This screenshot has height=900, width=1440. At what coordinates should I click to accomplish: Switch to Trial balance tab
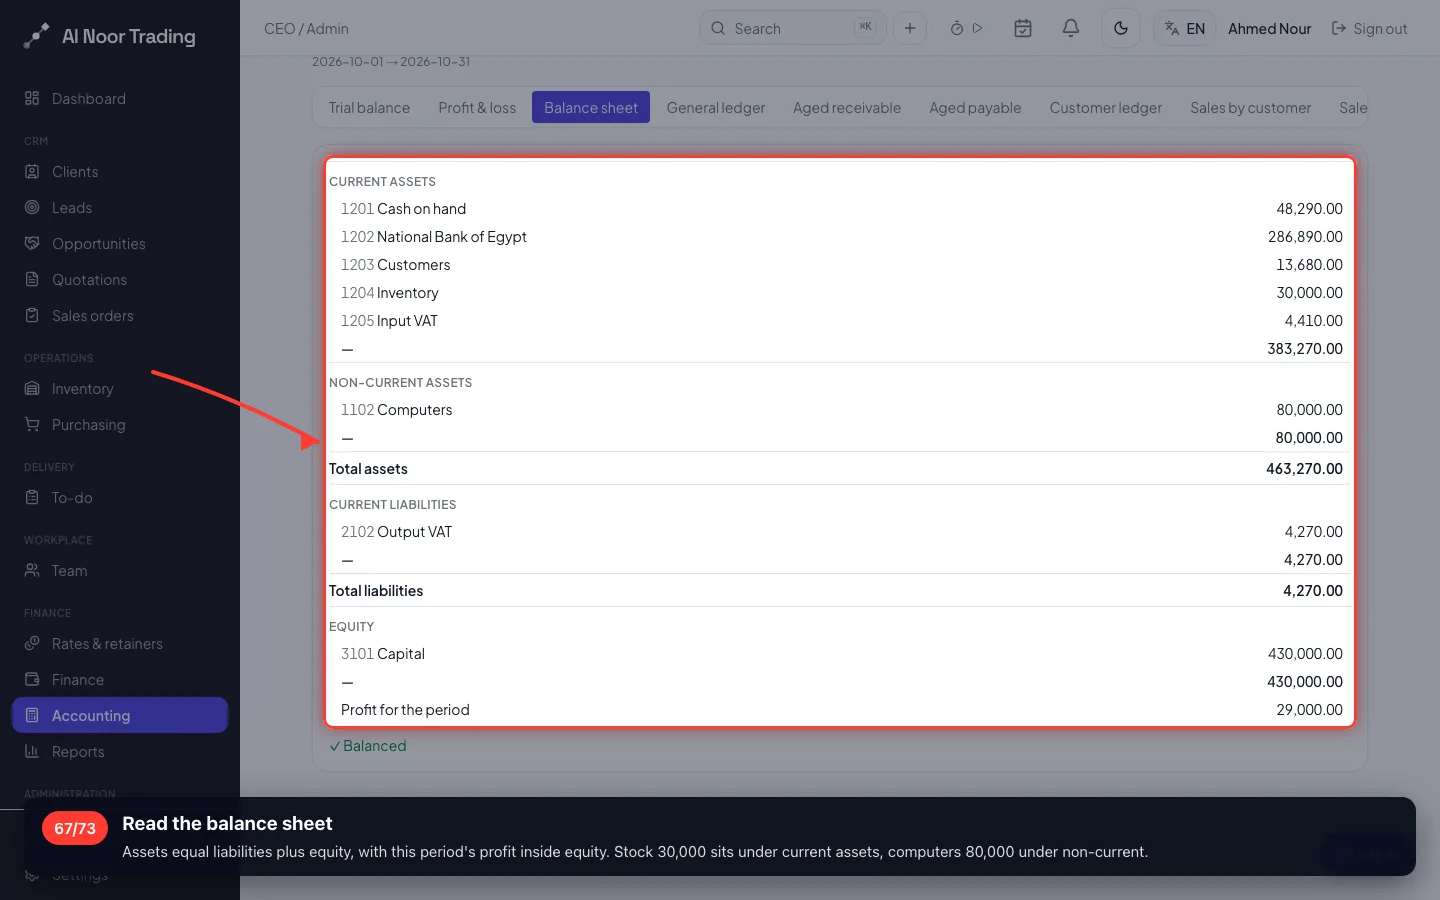point(369,107)
